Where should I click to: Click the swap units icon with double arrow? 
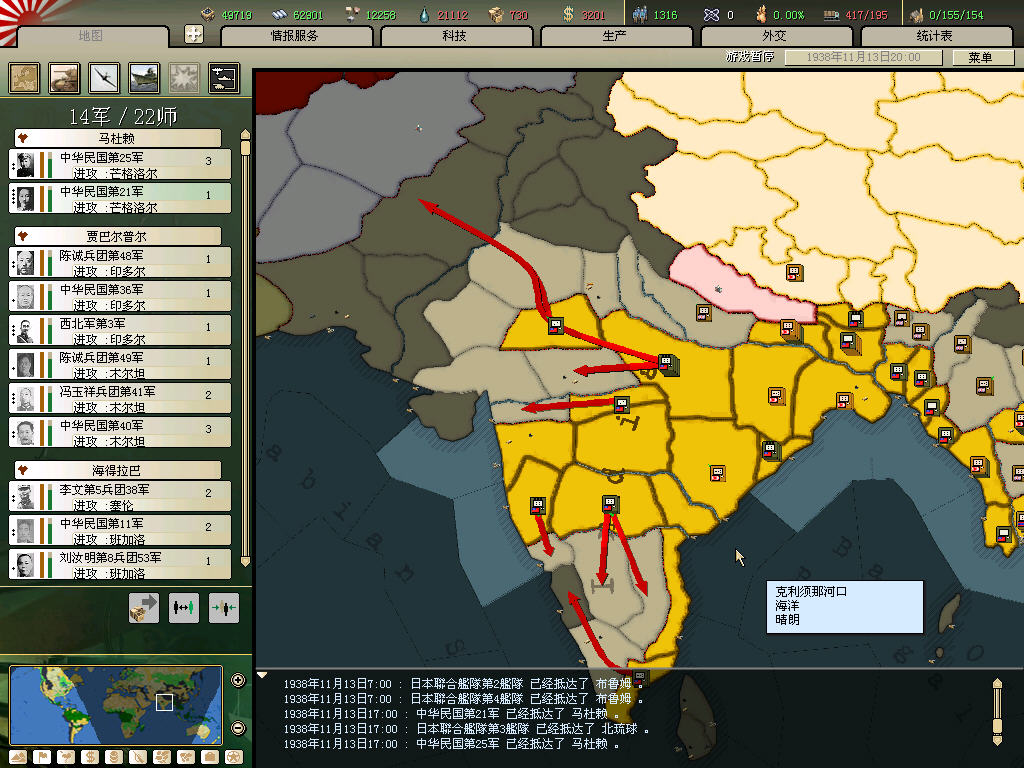184,607
